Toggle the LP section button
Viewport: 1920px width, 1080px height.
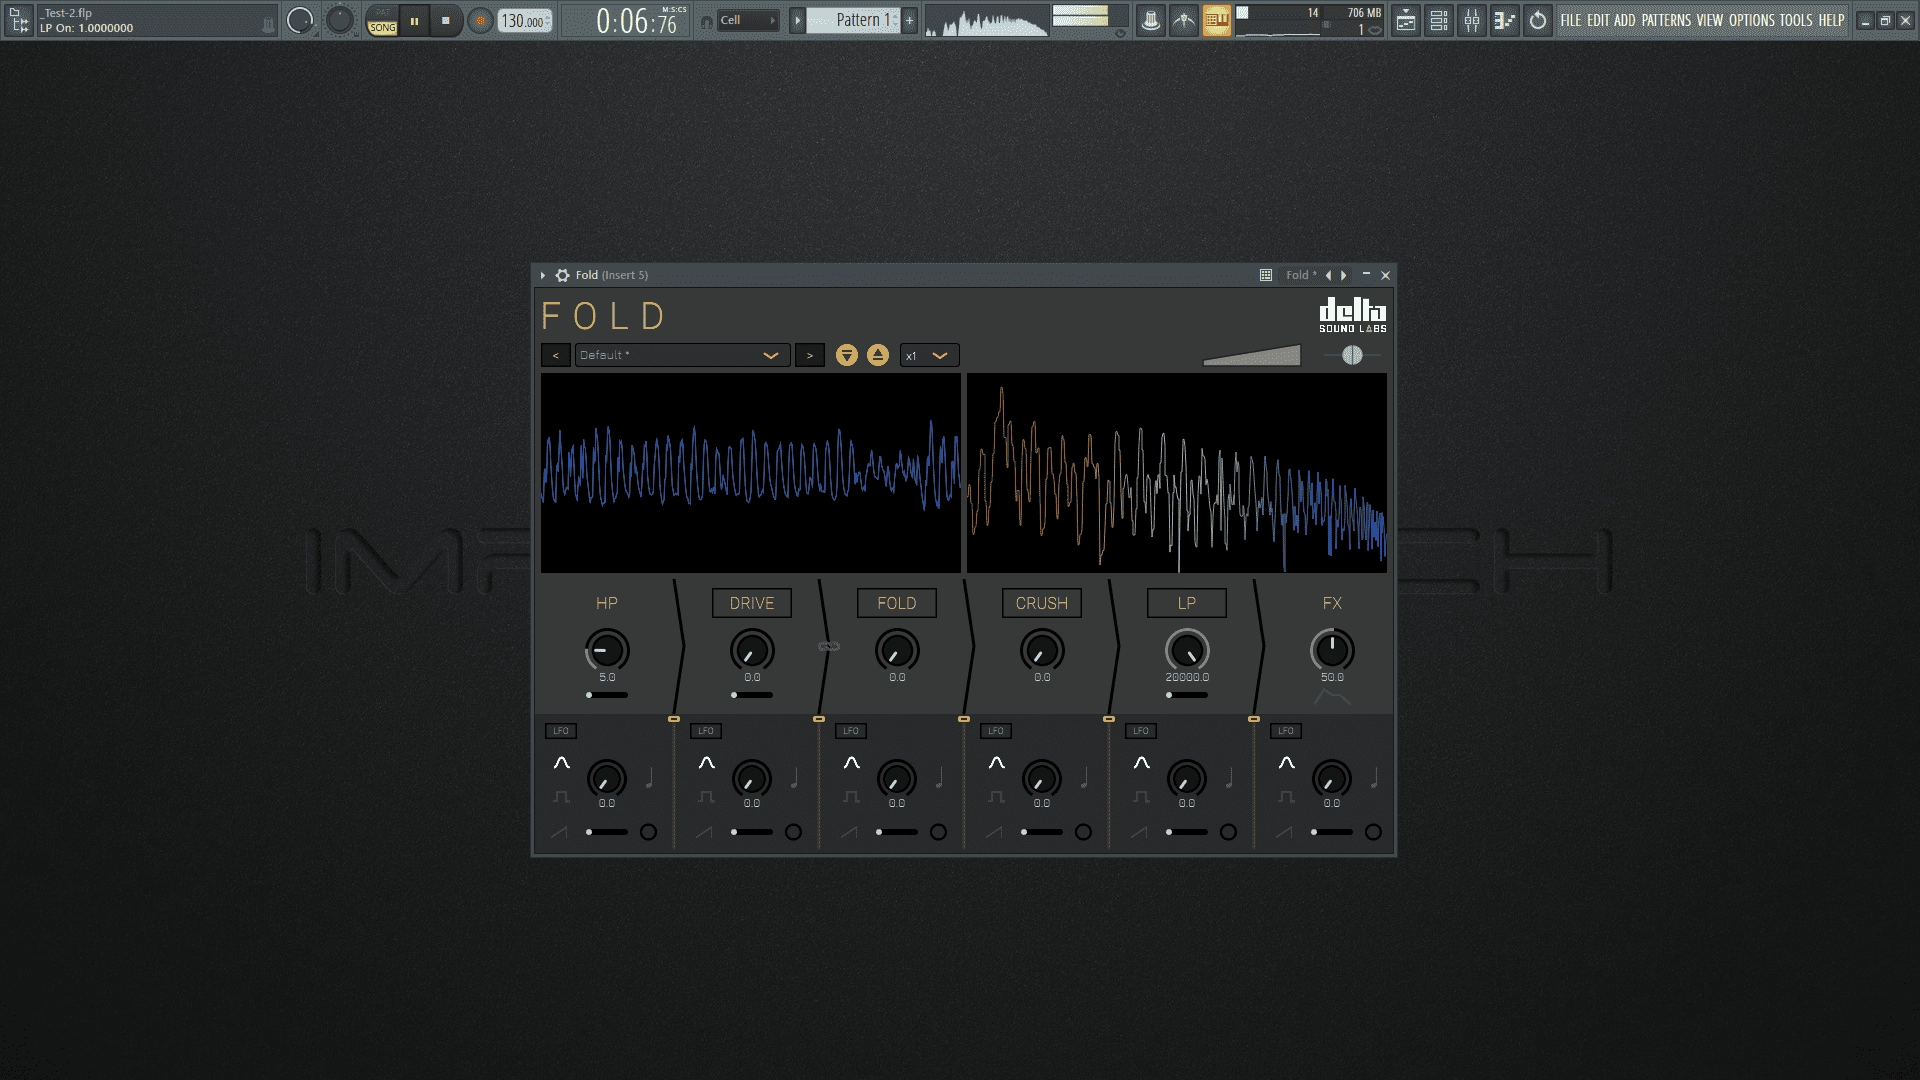[x=1187, y=603]
